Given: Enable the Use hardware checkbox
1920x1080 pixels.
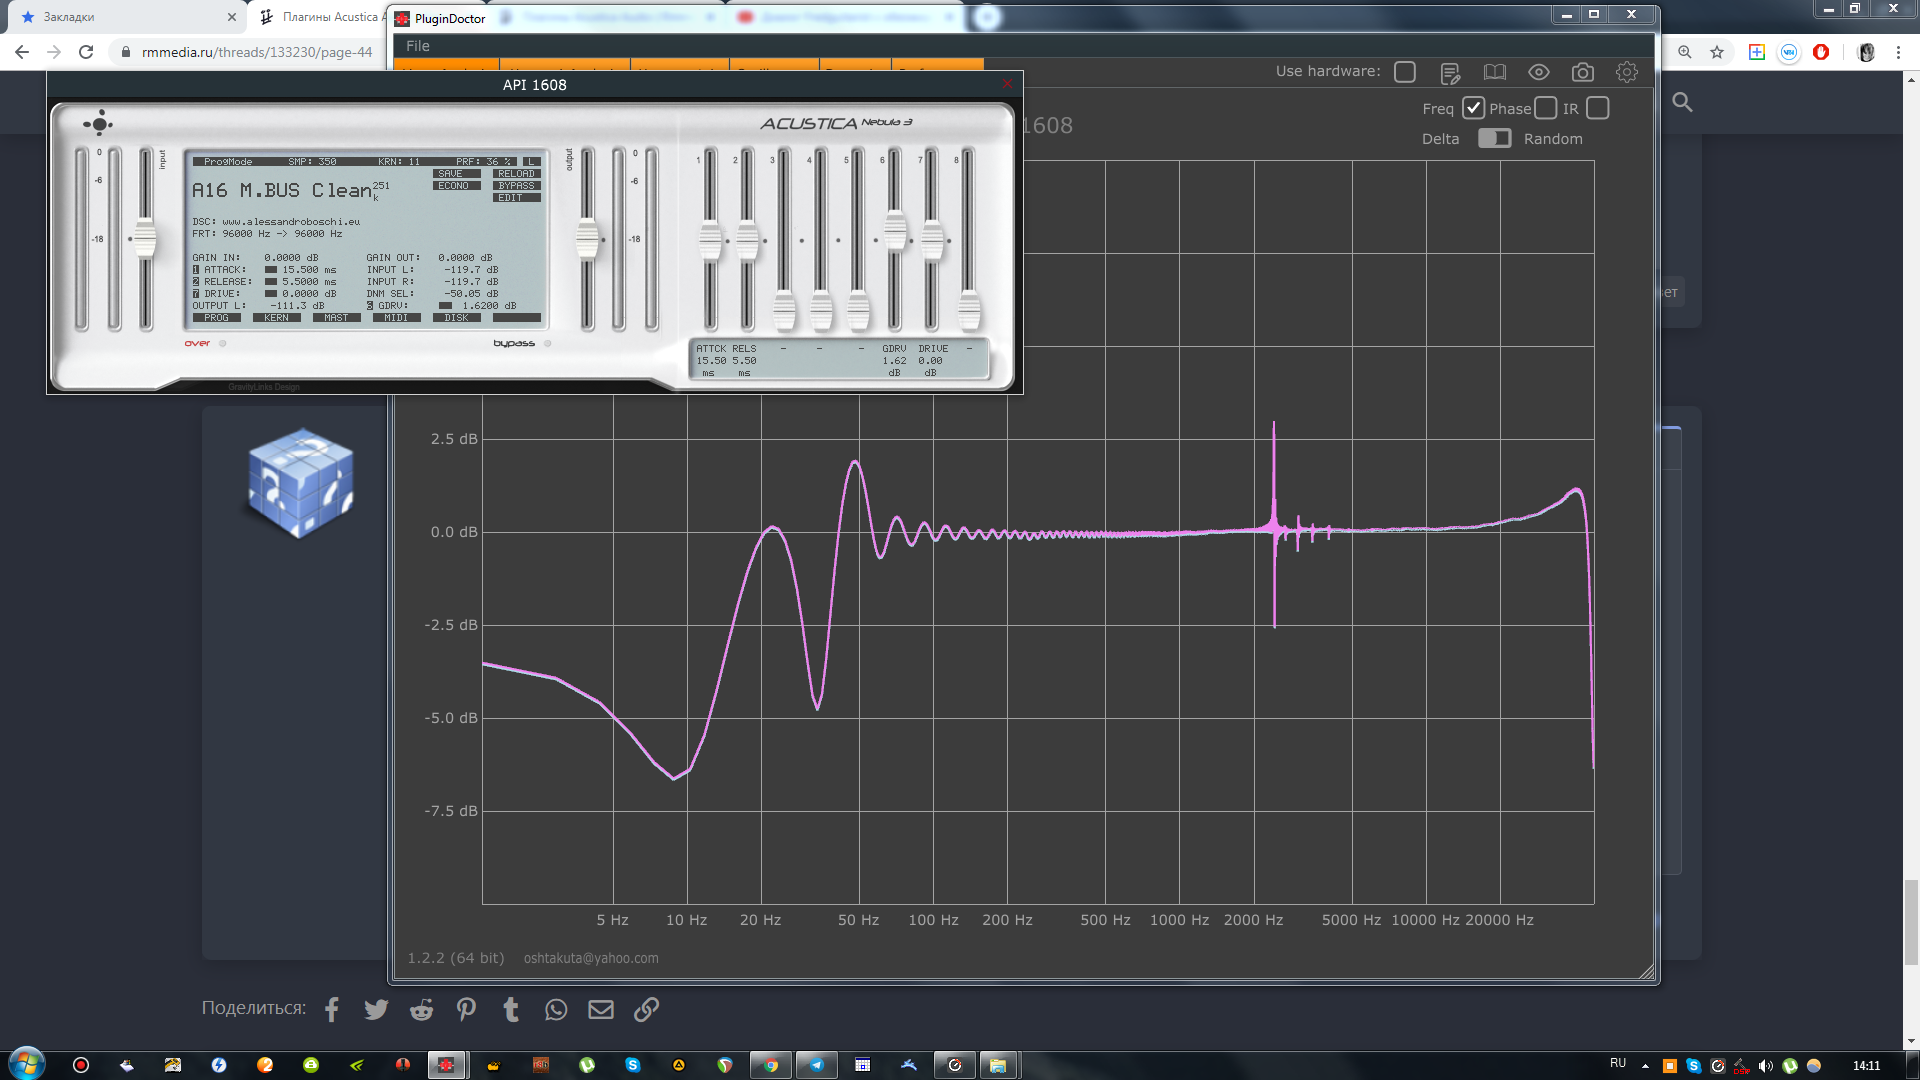Looking at the screenshot, I should [x=1405, y=72].
